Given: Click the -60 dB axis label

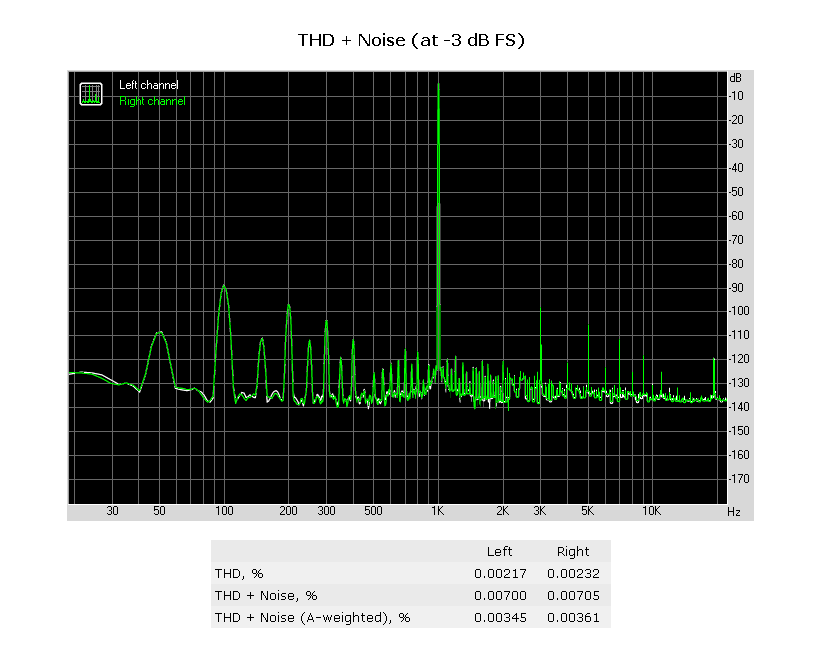Looking at the screenshot, I should [x=736, y=216].
